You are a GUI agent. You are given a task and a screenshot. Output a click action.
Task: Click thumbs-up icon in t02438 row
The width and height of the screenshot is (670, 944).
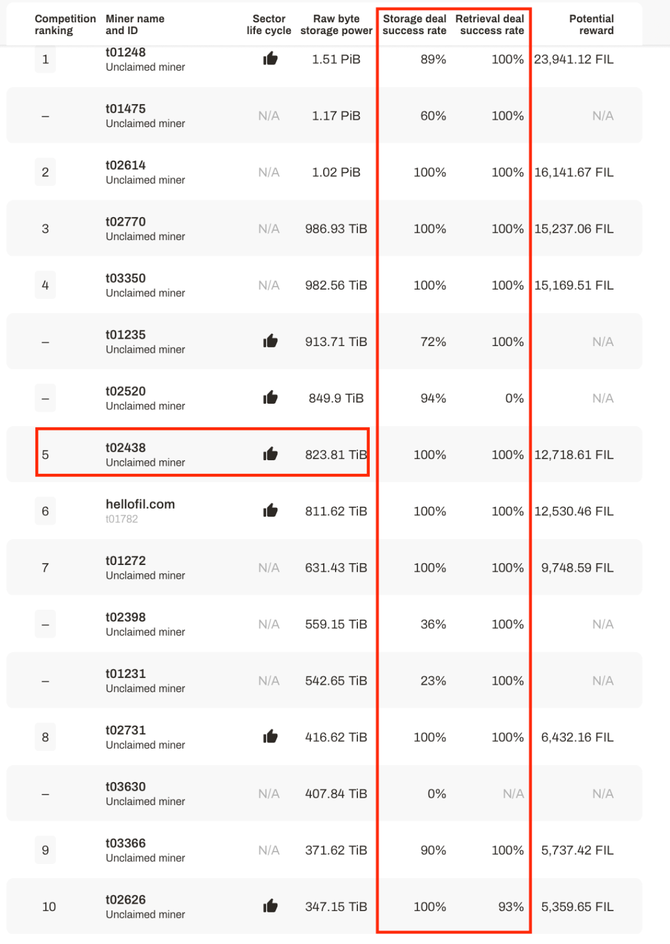[270, 454]
